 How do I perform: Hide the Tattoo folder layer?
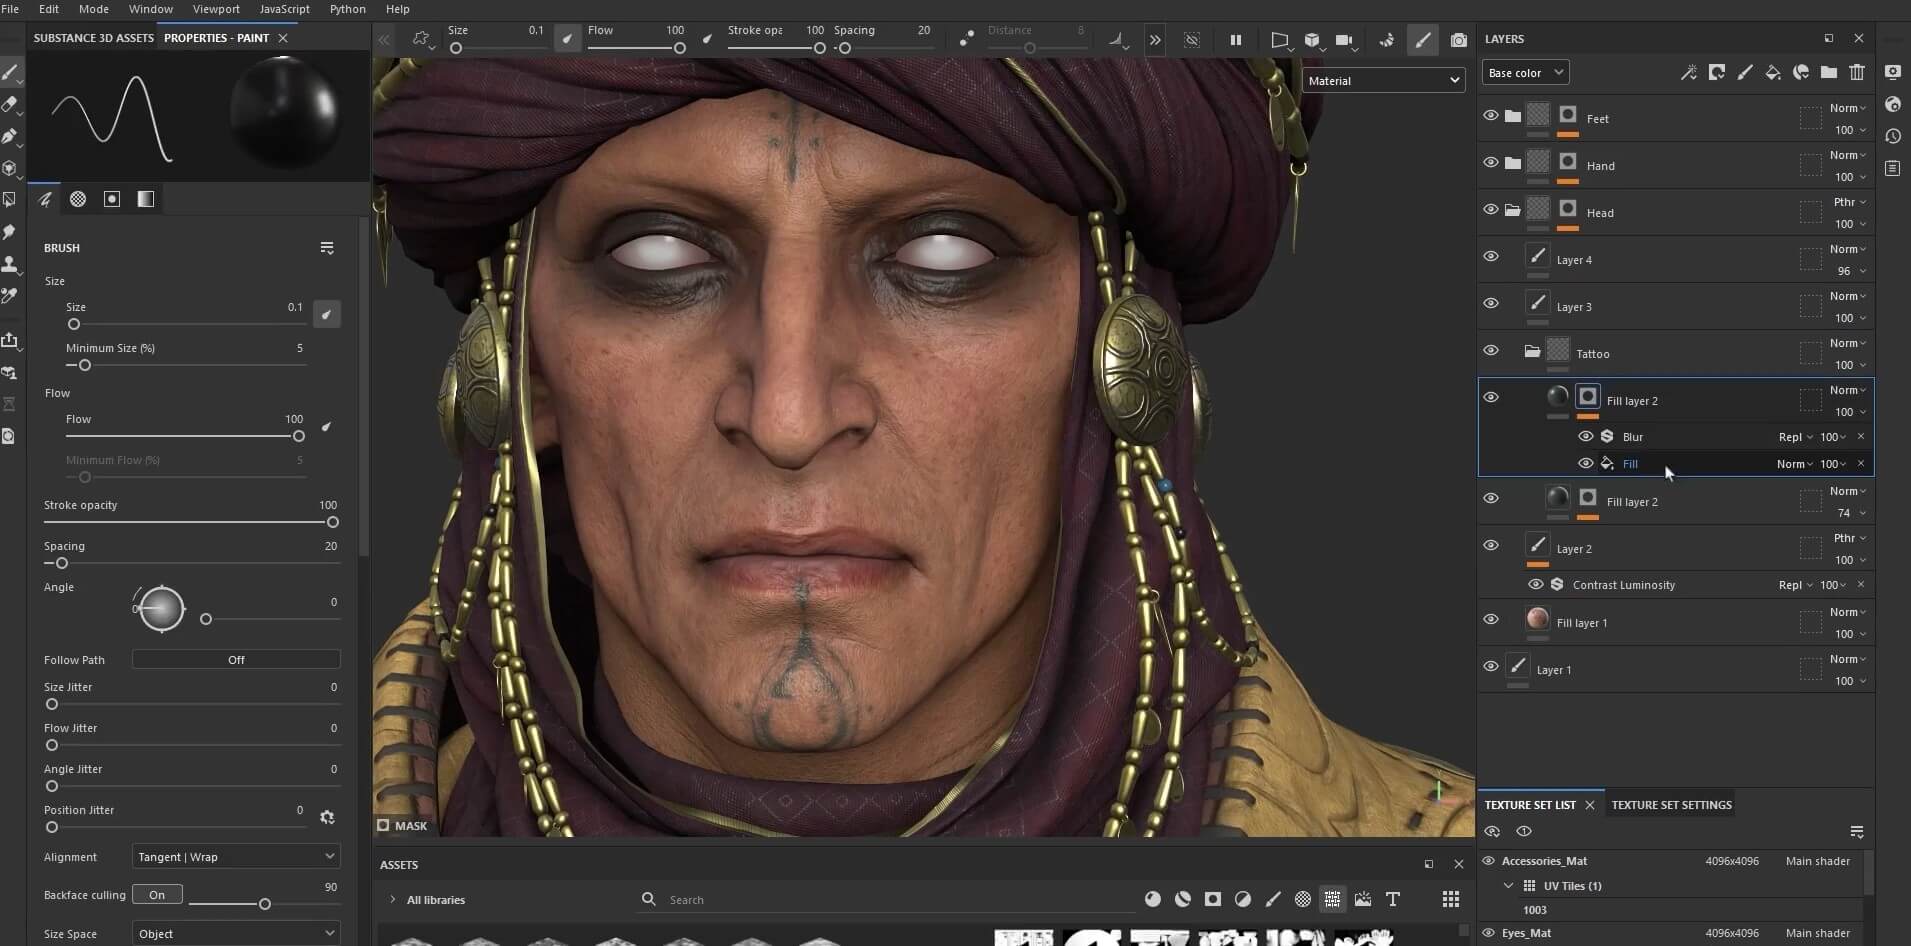[x=1491, y=351]
